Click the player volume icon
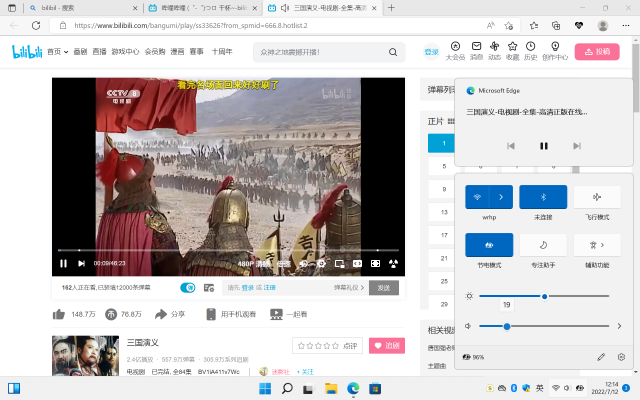Viewport: 640px width, 400px height. point(304,264)
